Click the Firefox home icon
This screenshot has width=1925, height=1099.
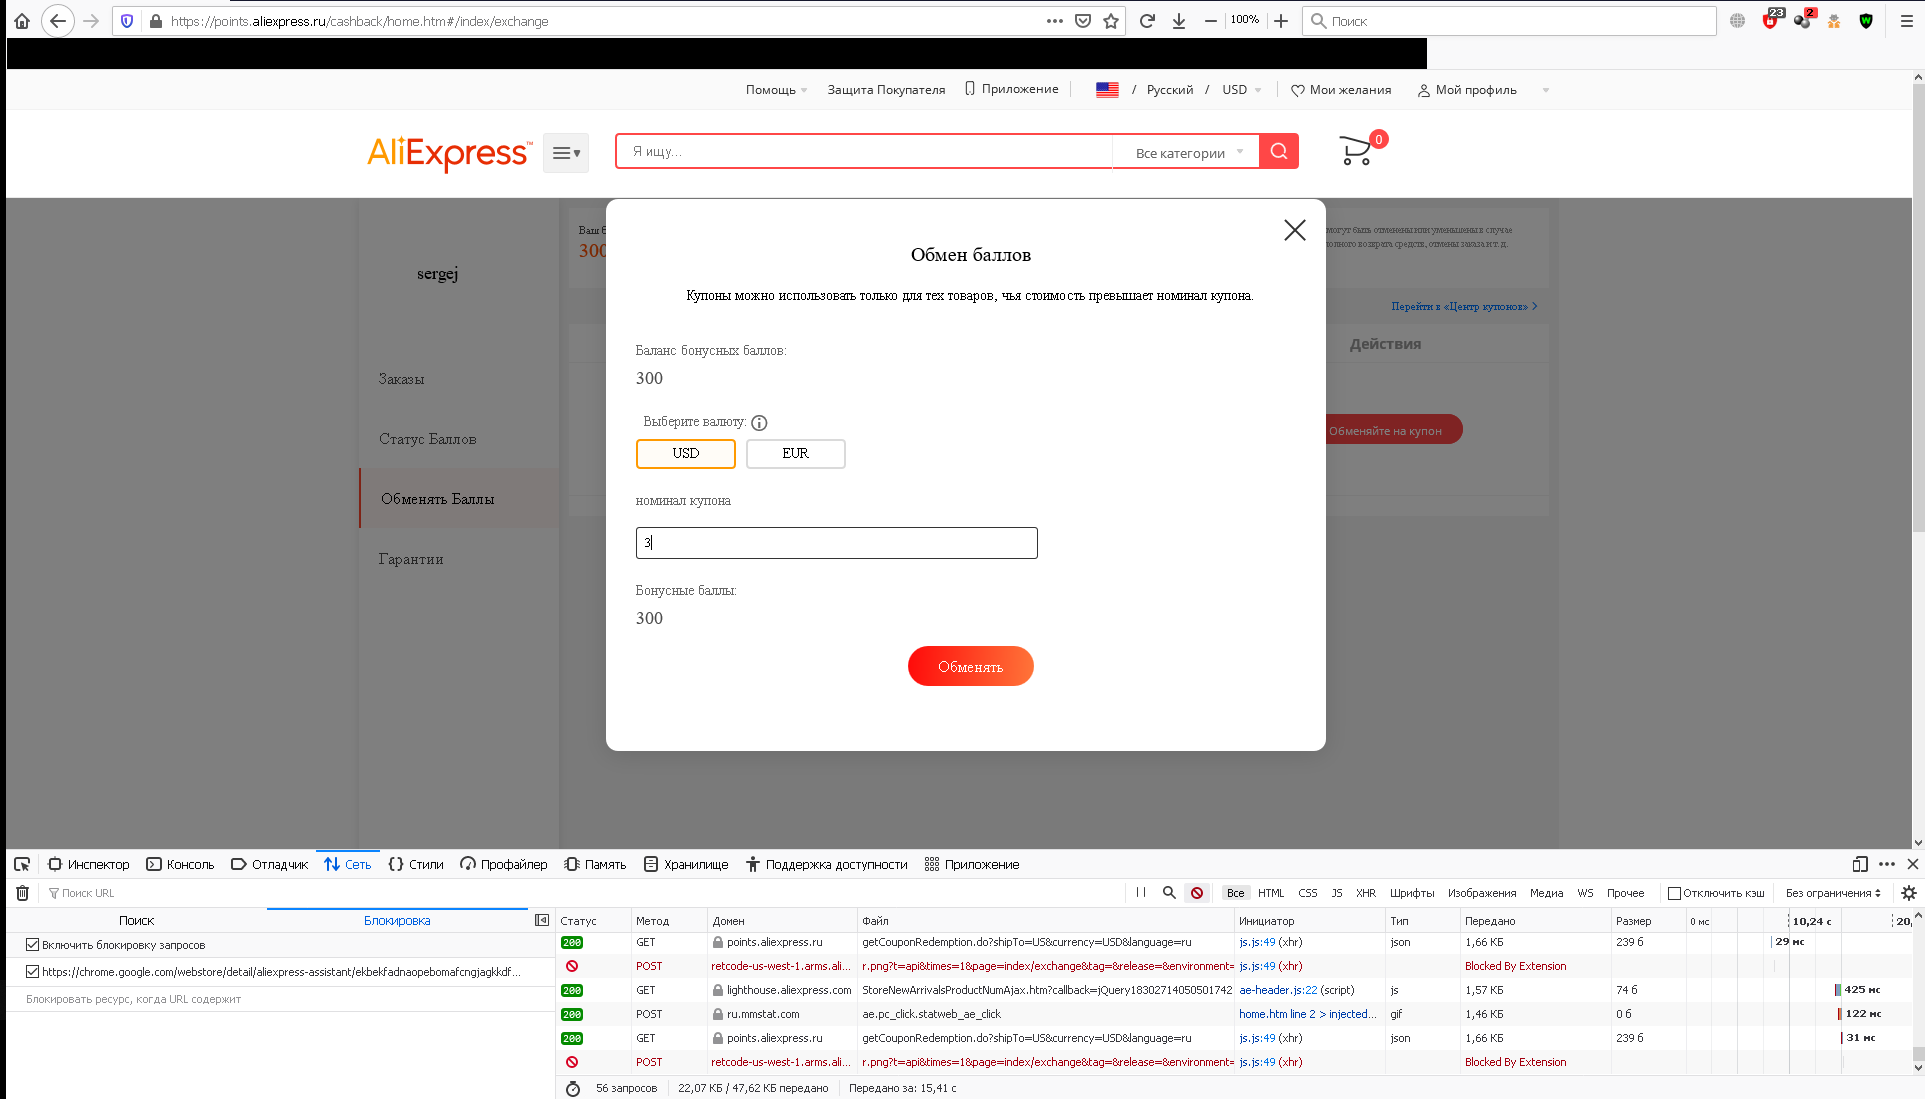[22, 21]
